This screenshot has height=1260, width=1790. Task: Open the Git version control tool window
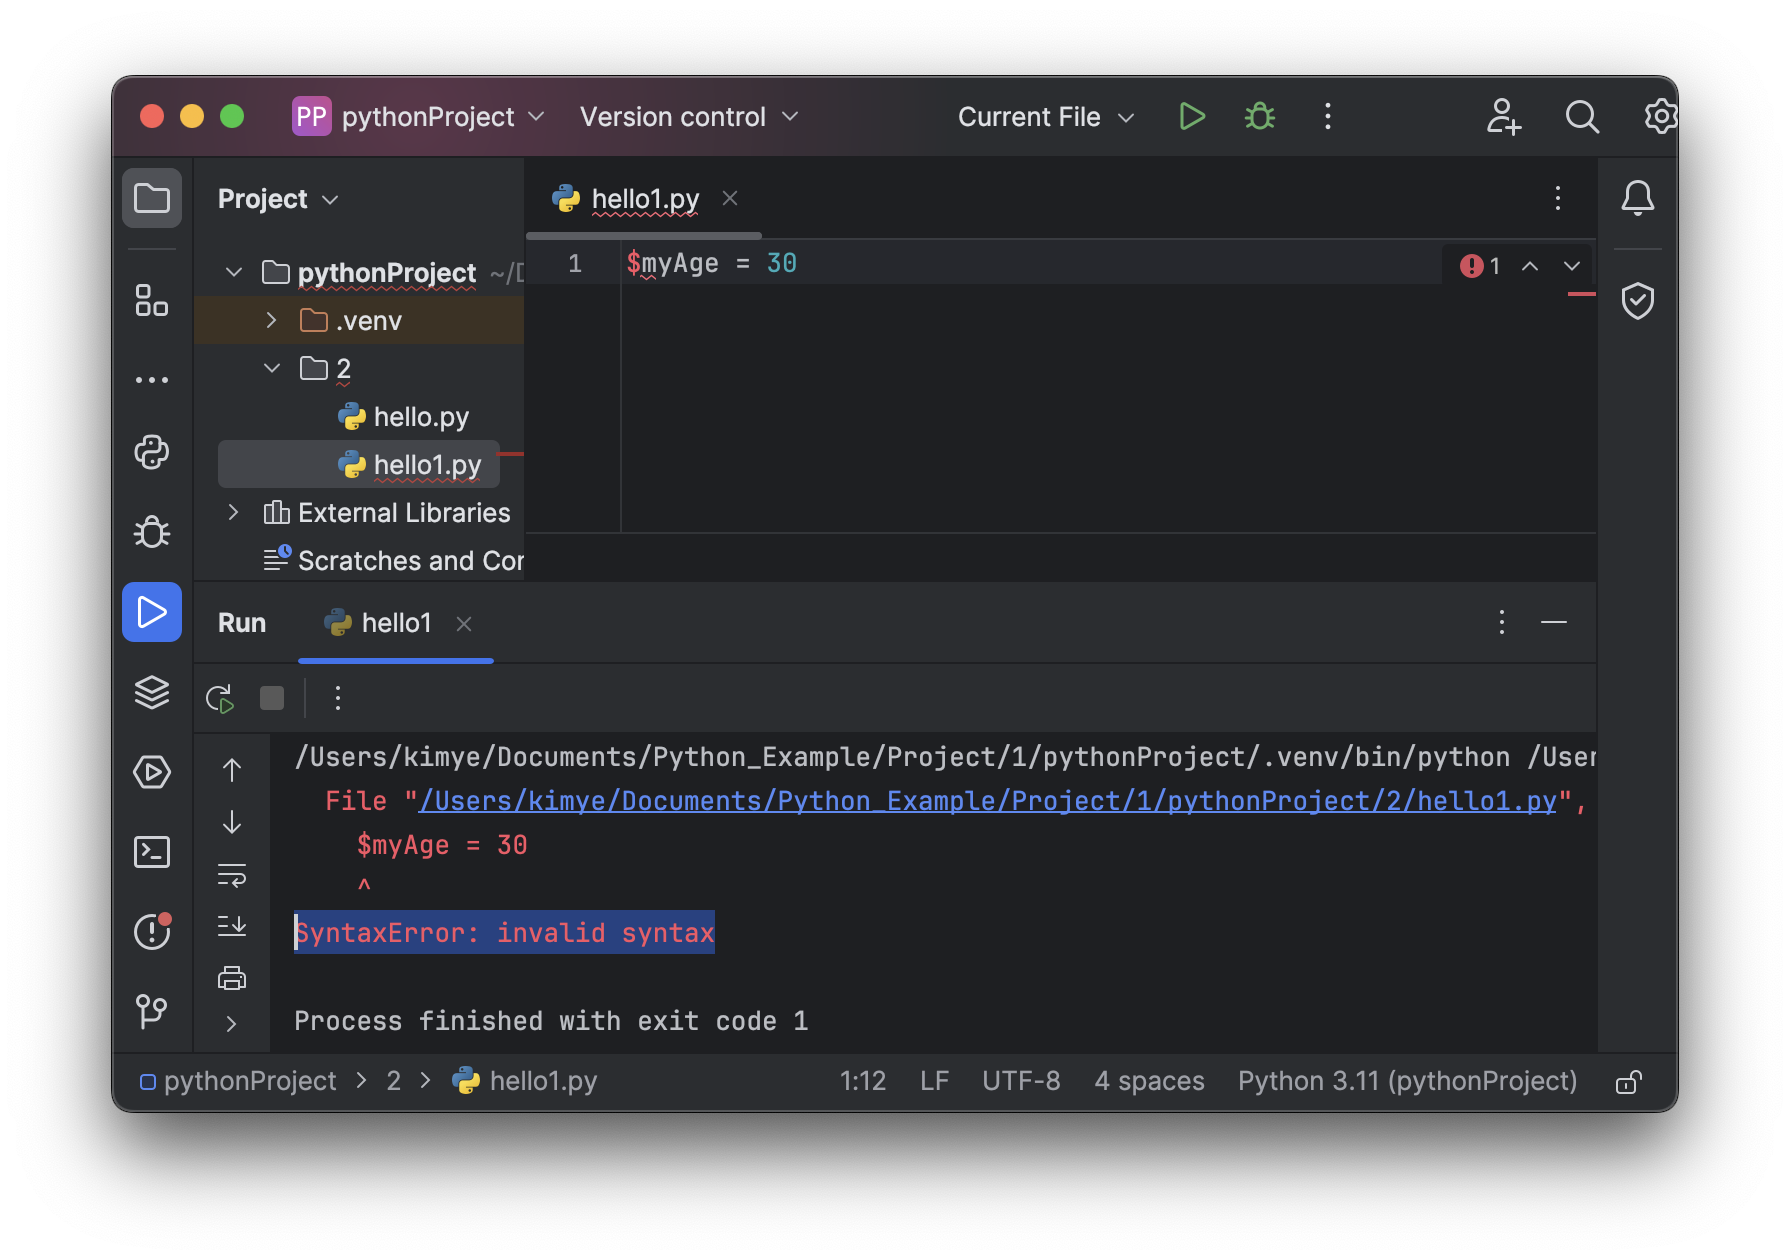pyautogui.click(x=152, y=1010)
